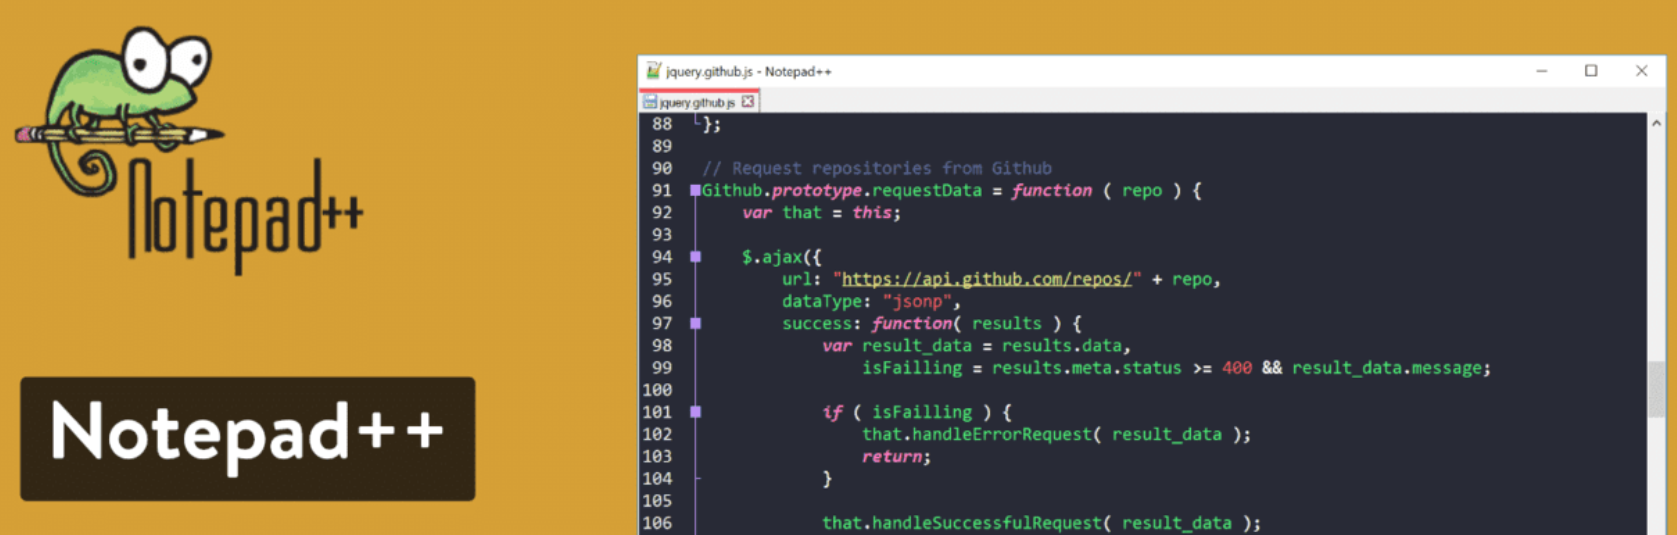Click the comment "// Request repositories from Github"

[x=877, y=168]
